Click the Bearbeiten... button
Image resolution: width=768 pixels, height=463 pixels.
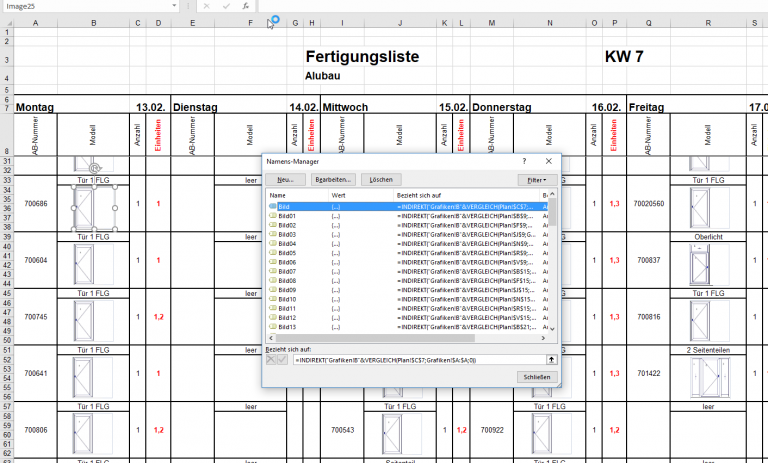[x=333, y=180]
